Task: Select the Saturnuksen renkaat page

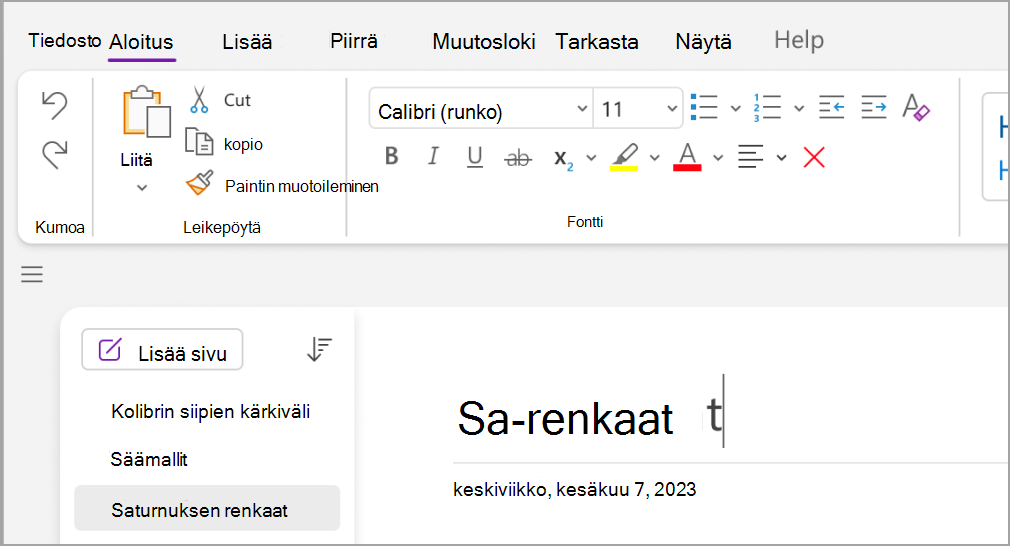Action: click(x=207, y=508)
